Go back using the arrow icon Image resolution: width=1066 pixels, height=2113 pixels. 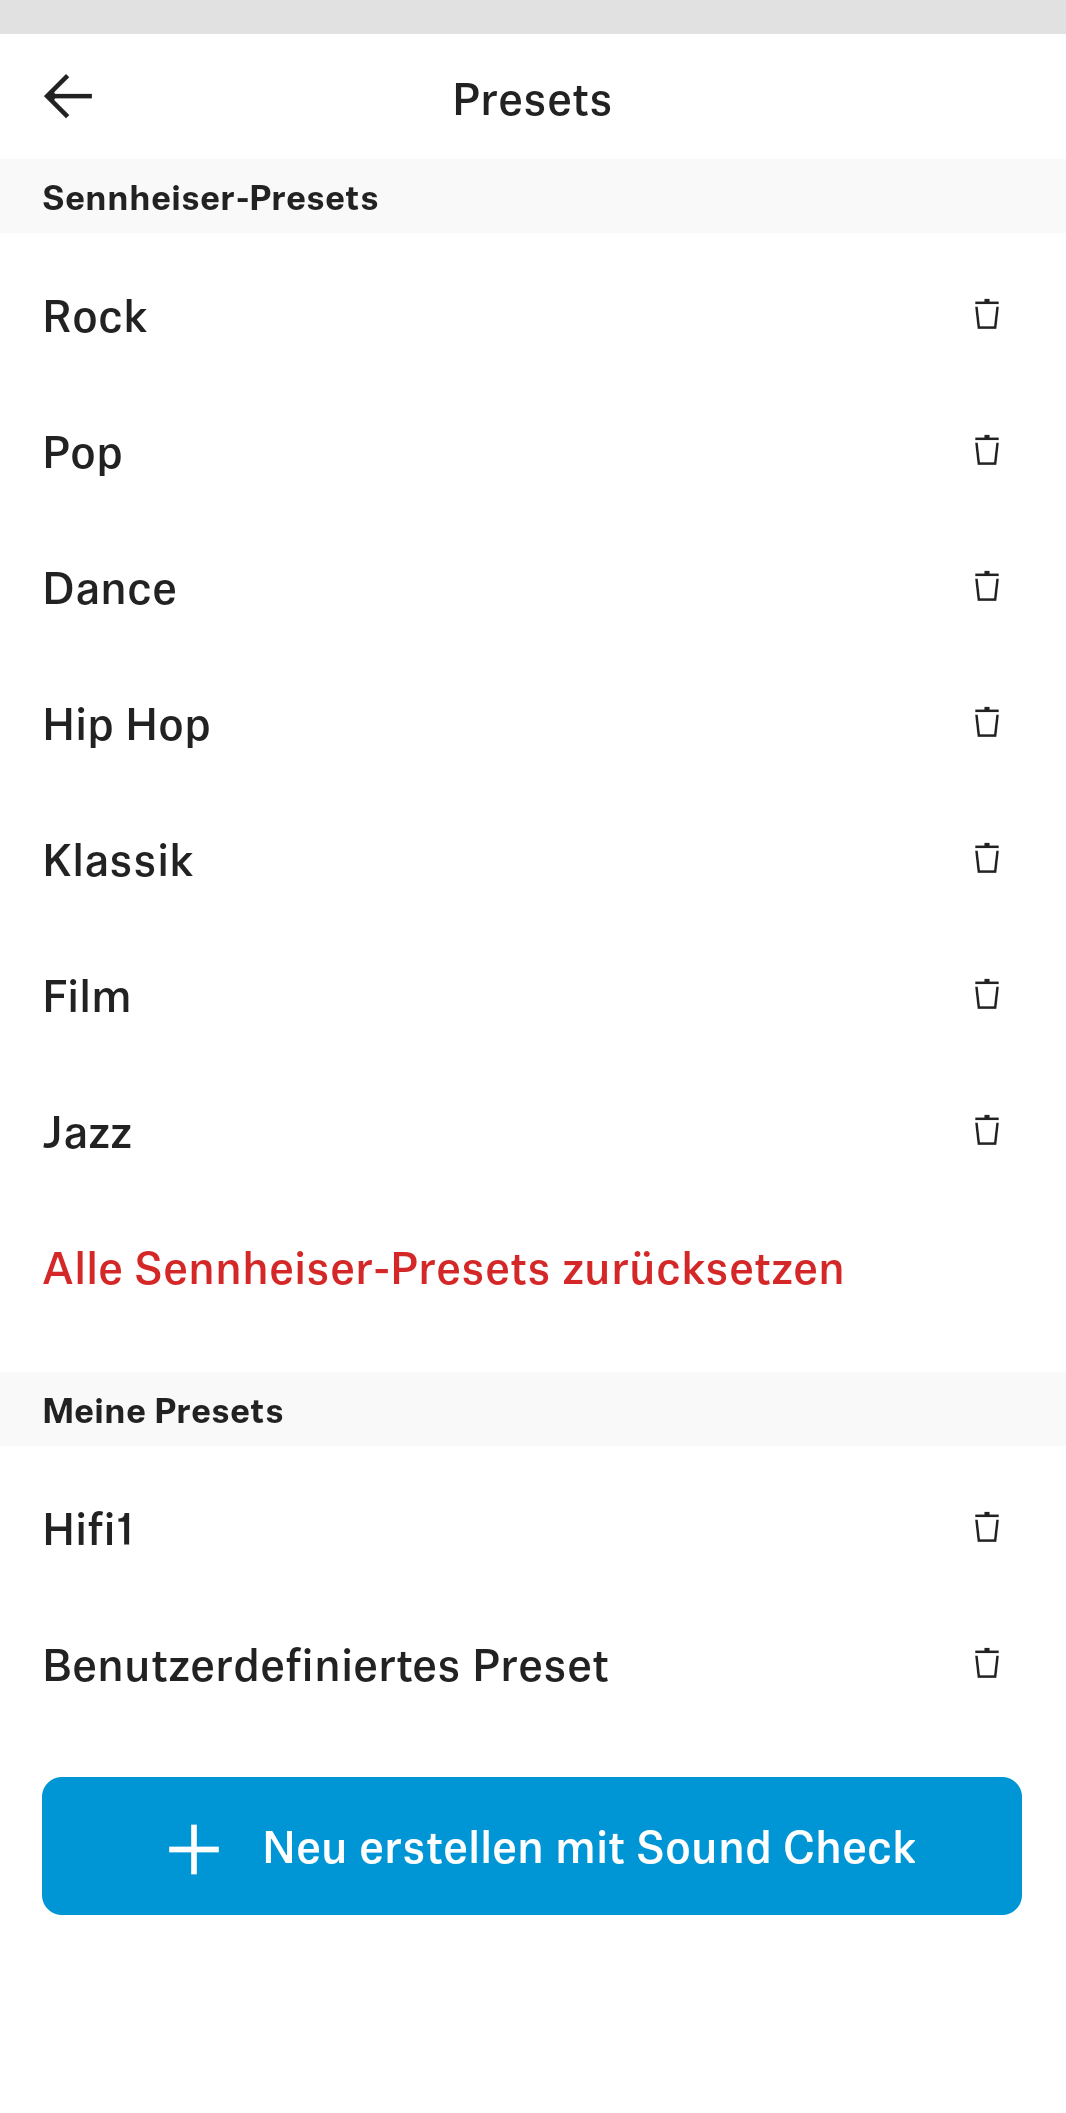coord(68,97)
